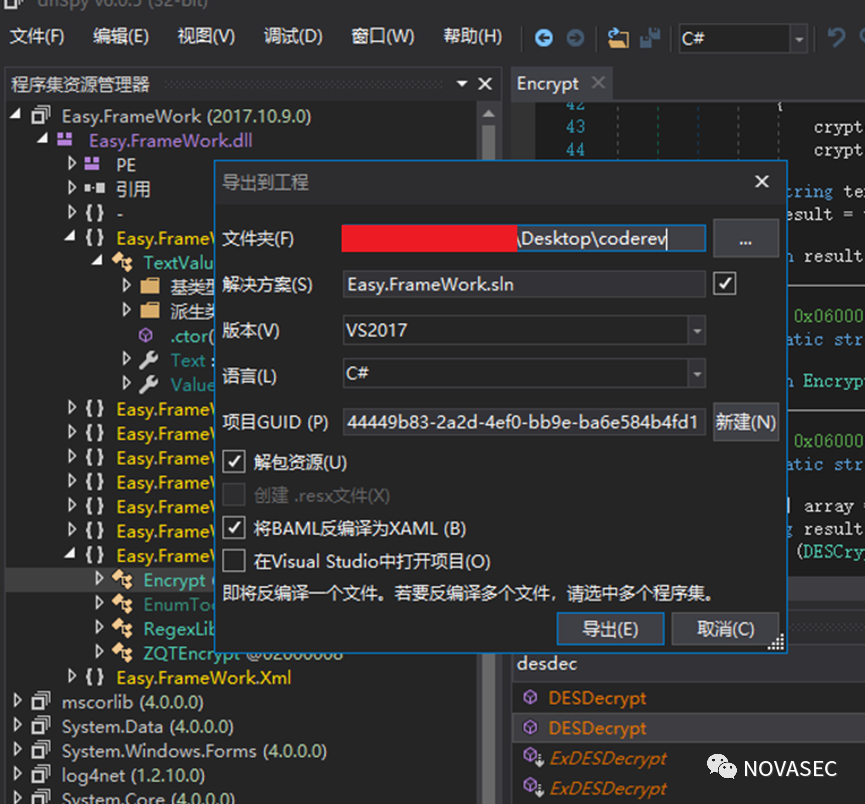
Task: Click Easy.FrameWork assembly icon in tree
Action: coord(40,116)
